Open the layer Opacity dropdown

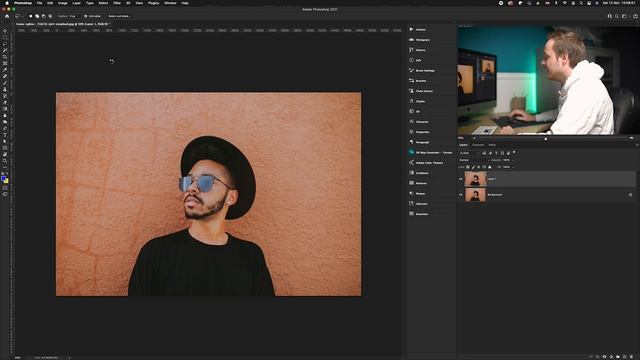pos(513,160)
